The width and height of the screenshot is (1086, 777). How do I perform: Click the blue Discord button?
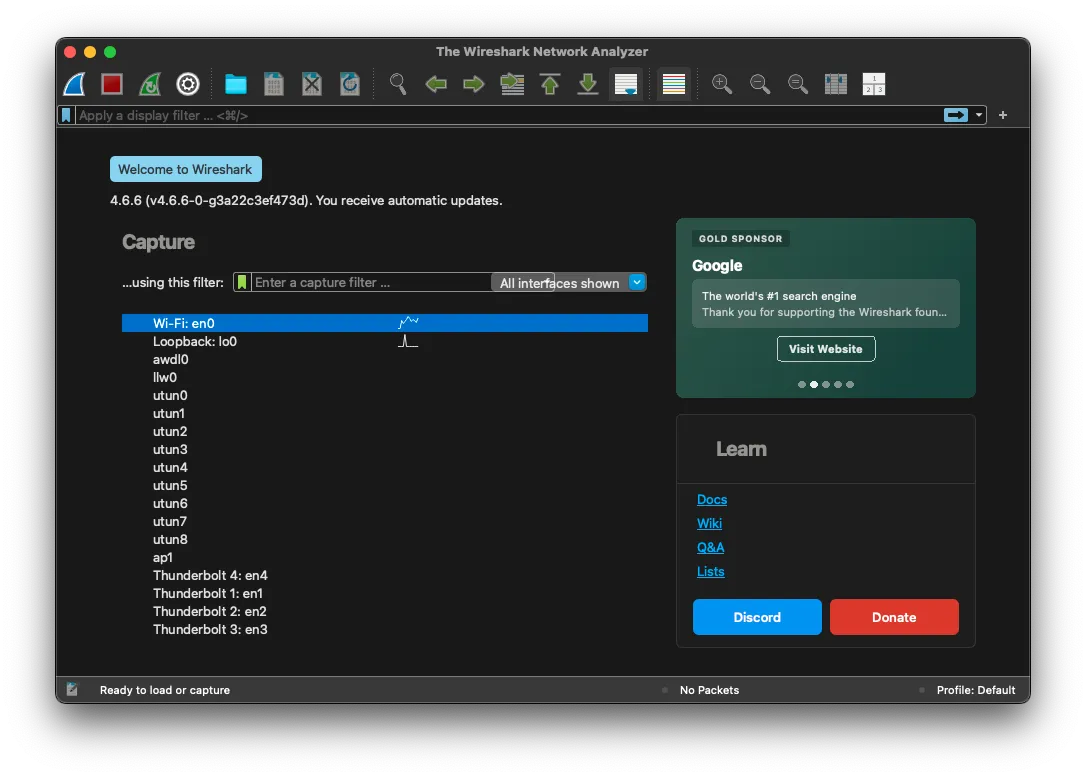[x=757, y=617]
